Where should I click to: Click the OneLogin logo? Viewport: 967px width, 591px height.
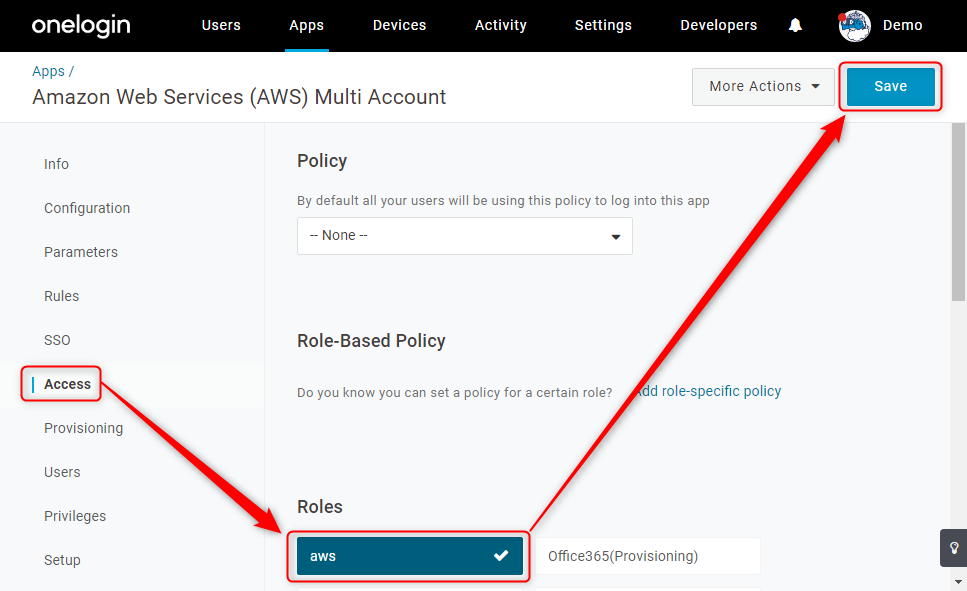[x=81, y=25]
